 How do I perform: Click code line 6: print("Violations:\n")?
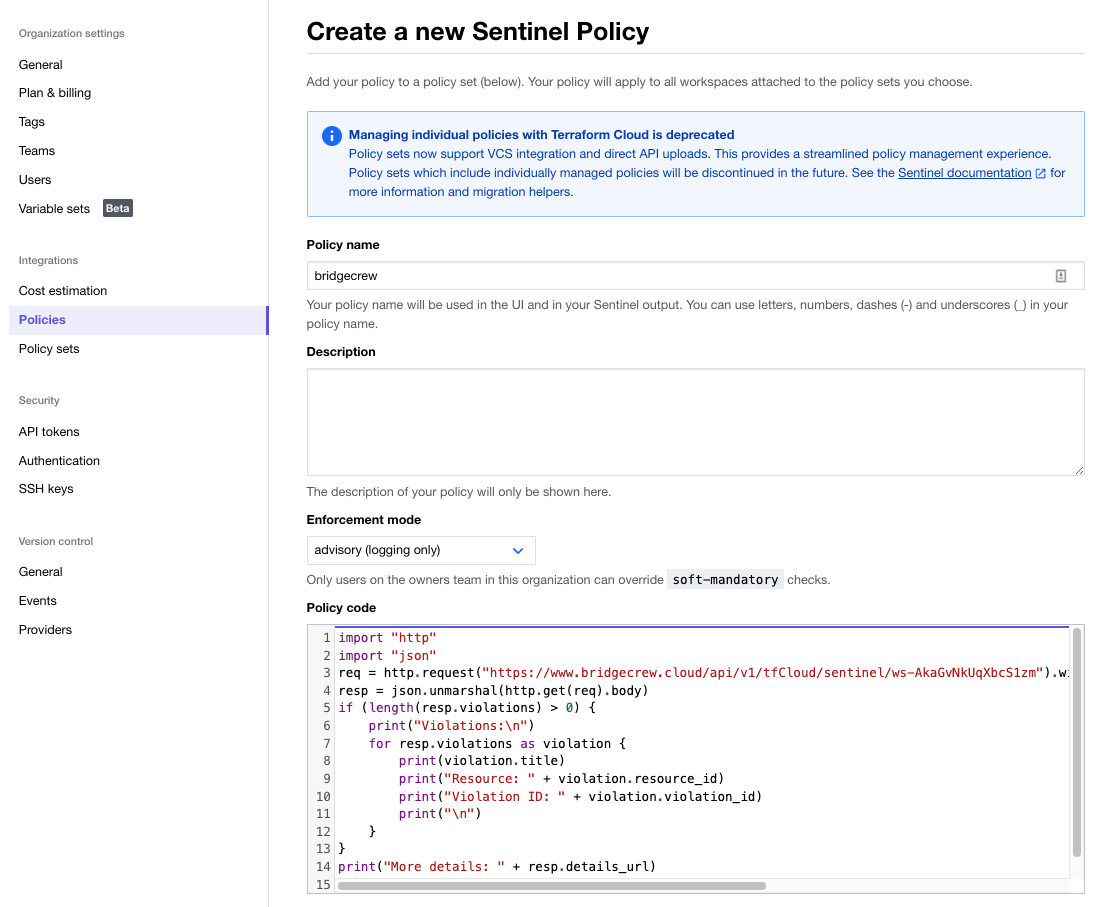pyautogui.click(x=451, y=726)
